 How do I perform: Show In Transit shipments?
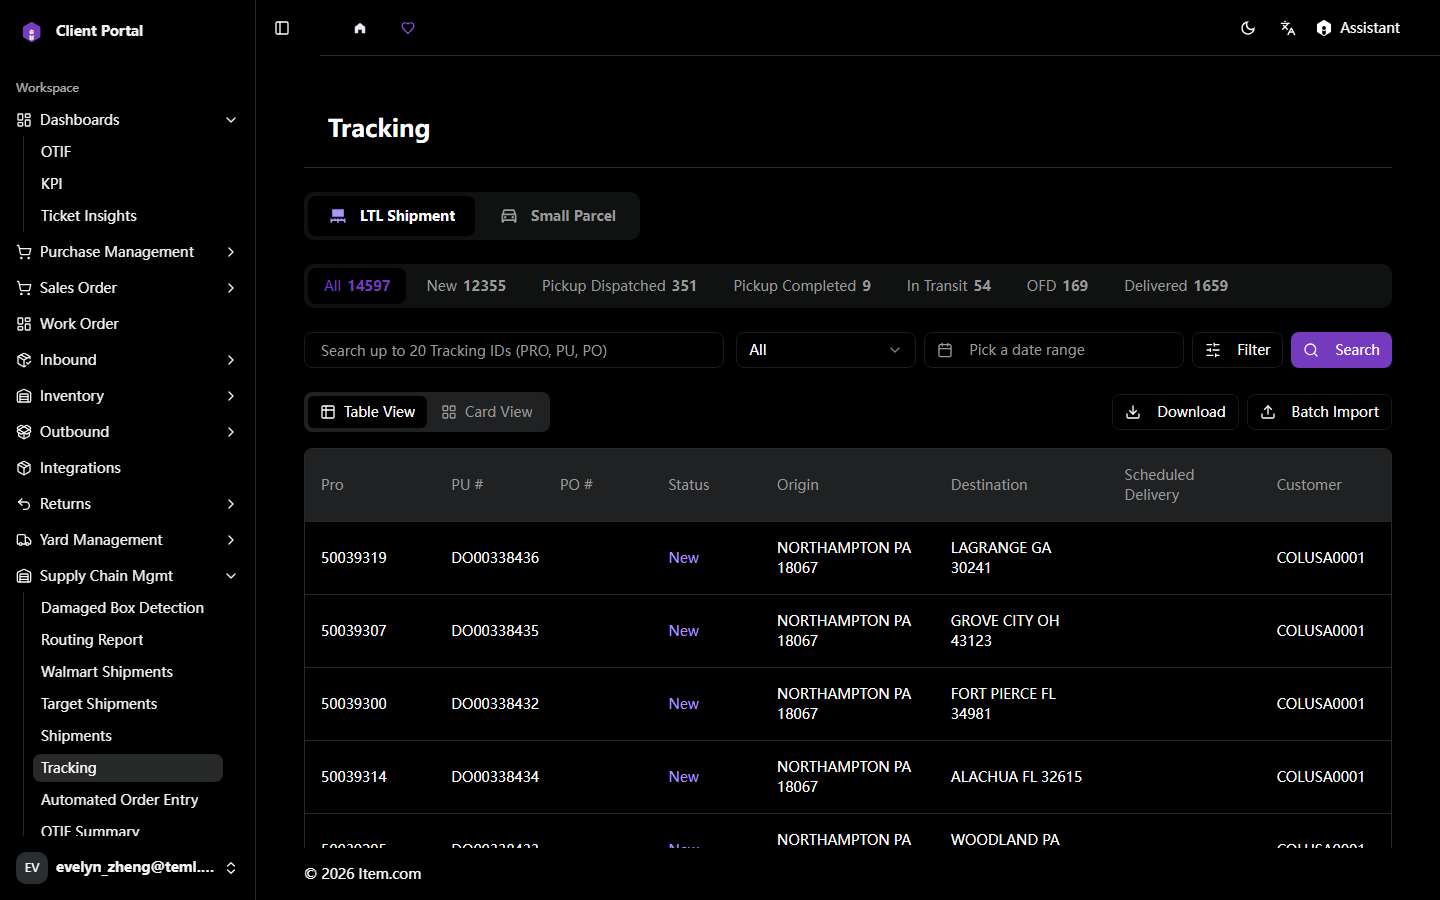tap(949, 286)
